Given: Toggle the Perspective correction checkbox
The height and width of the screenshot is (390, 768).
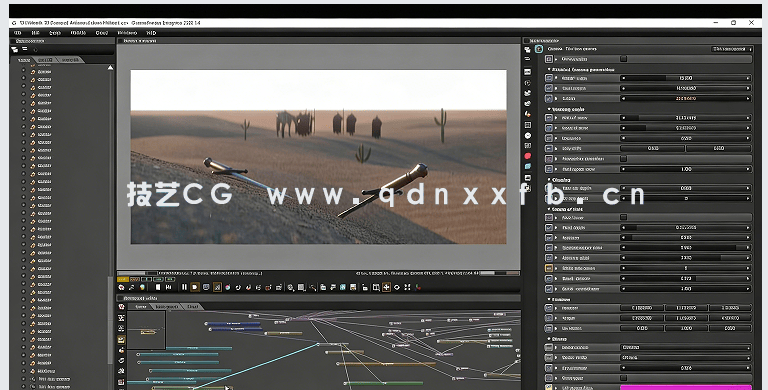Looking at the screenshot, I should (624, 159).
